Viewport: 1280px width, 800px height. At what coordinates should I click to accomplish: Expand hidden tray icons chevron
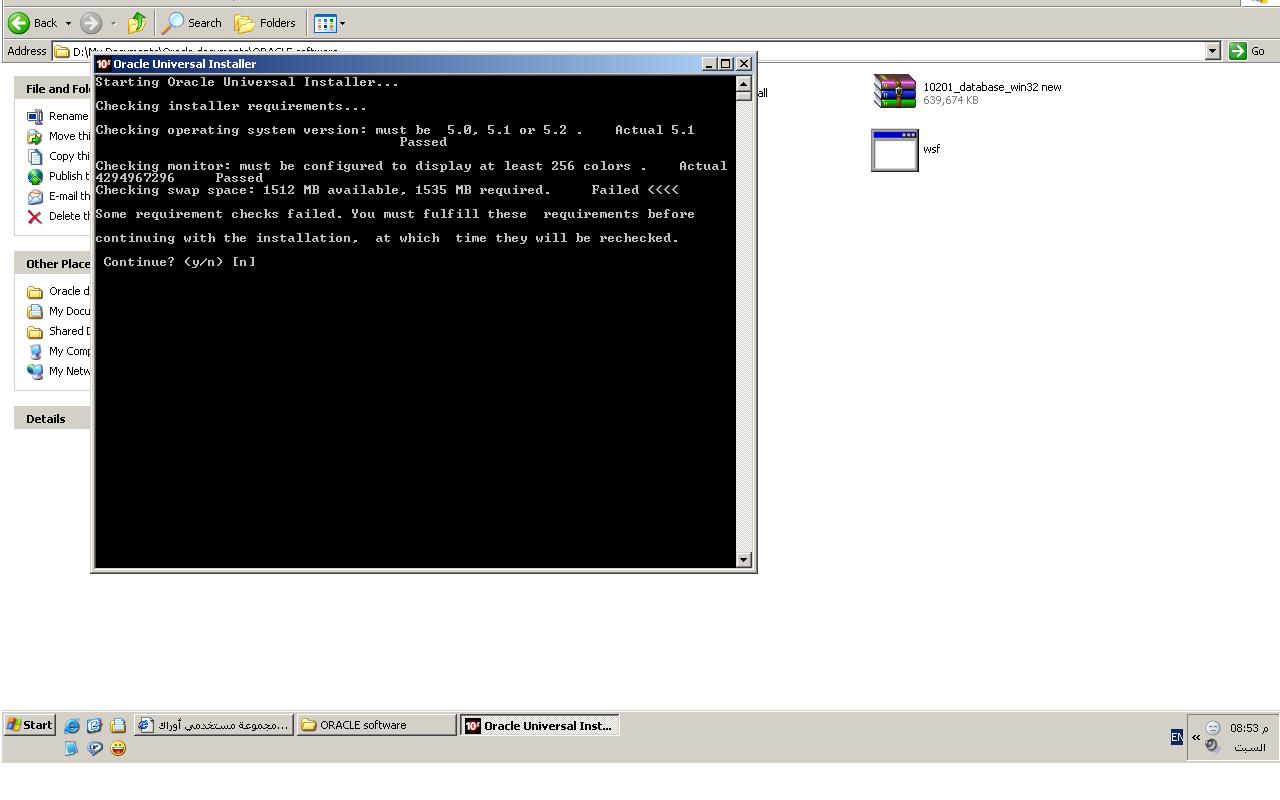[x=1196, y=737]
